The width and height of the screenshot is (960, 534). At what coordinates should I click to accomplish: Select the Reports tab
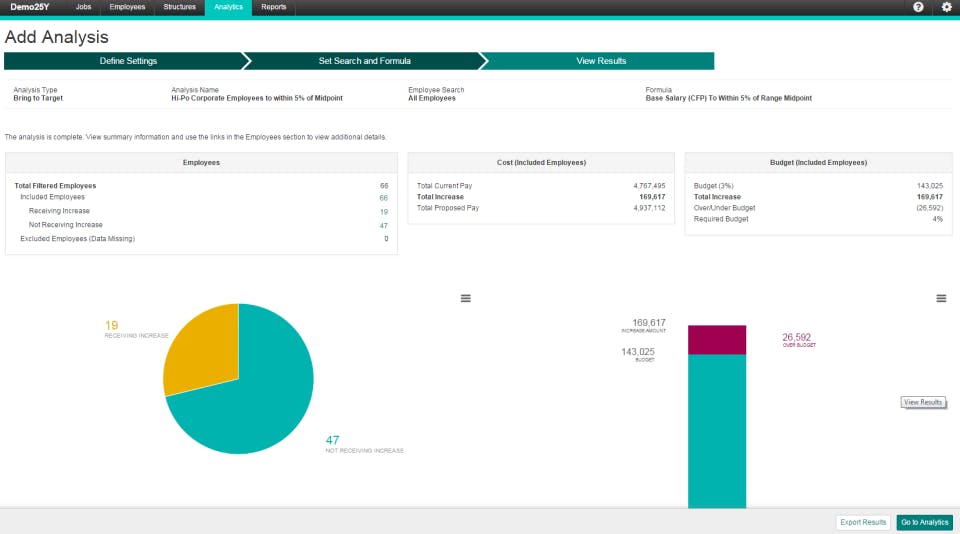(274, 7)
